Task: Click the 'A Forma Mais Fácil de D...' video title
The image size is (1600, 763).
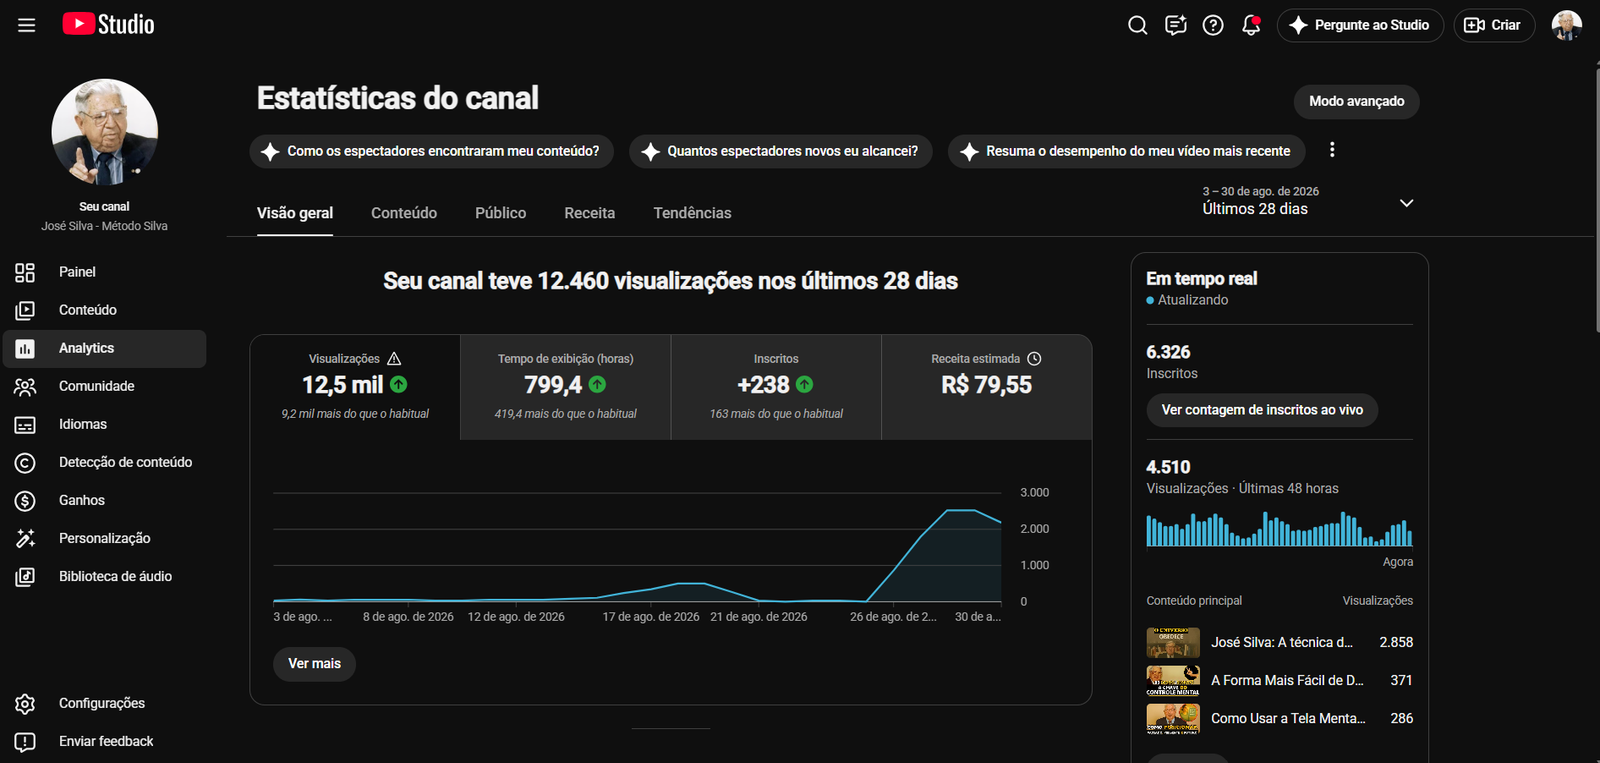Action: click(x=1287, y=680)
